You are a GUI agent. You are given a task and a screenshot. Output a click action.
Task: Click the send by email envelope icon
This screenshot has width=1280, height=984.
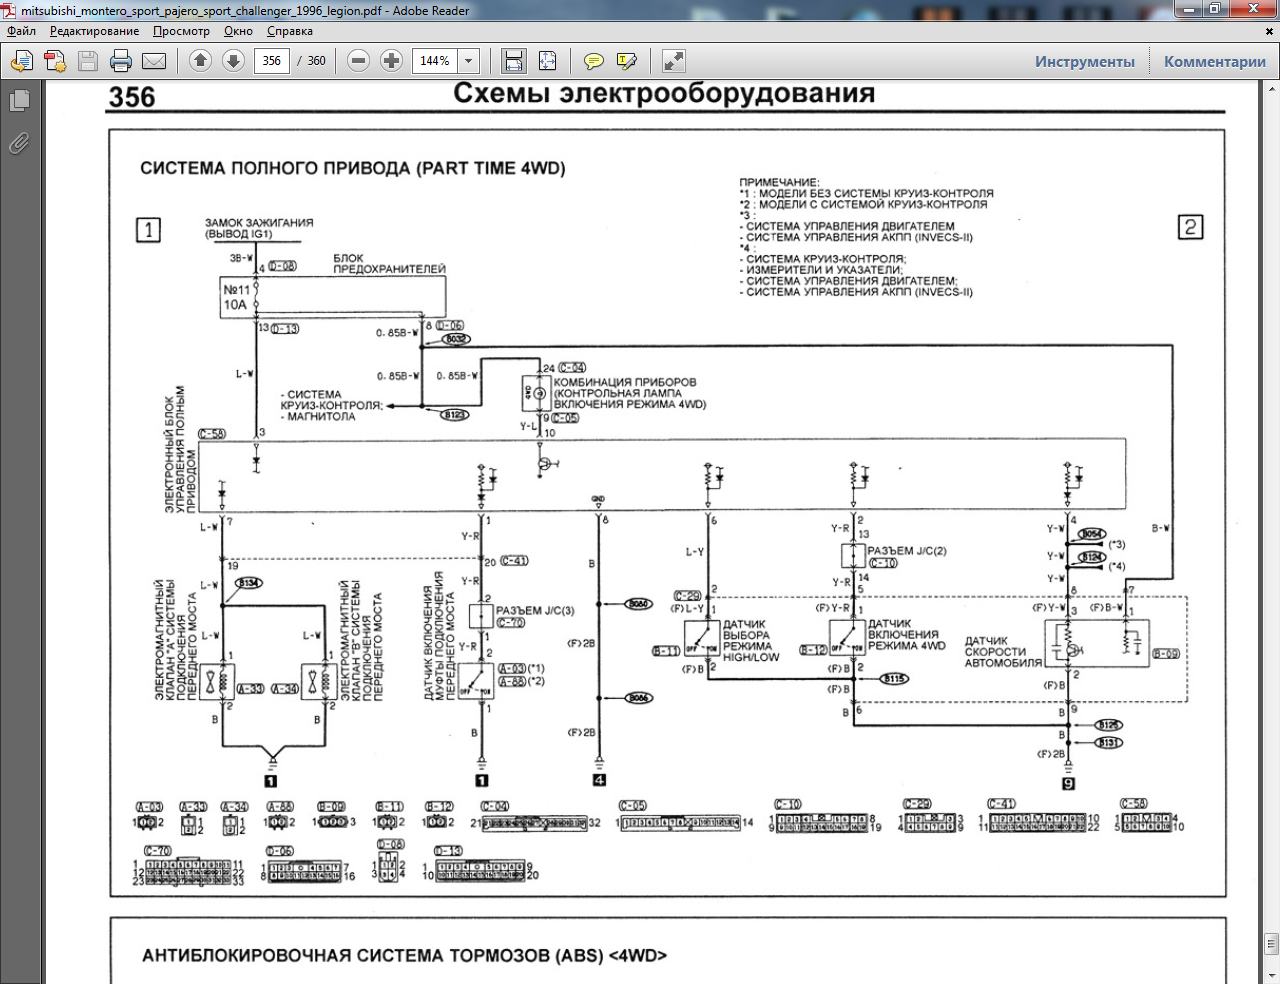[x=154, y=61]
